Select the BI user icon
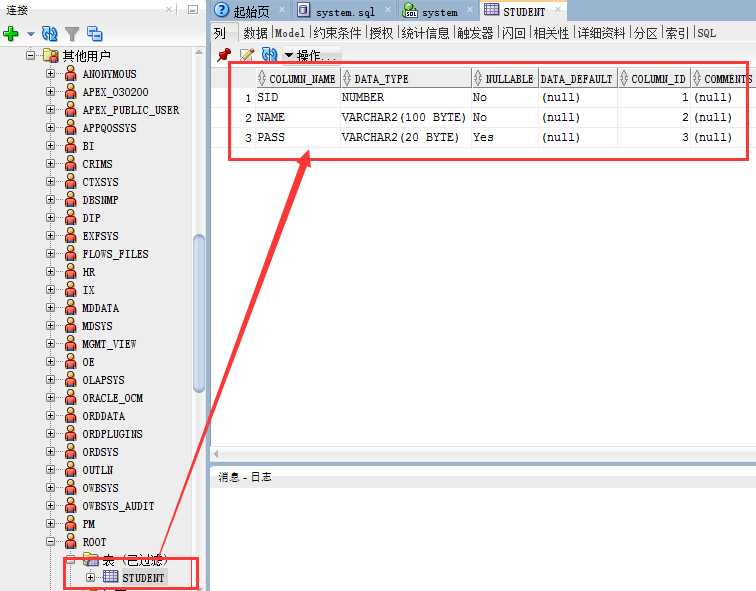Viewport: 756px width, 591px height. [x=71, y=145]
